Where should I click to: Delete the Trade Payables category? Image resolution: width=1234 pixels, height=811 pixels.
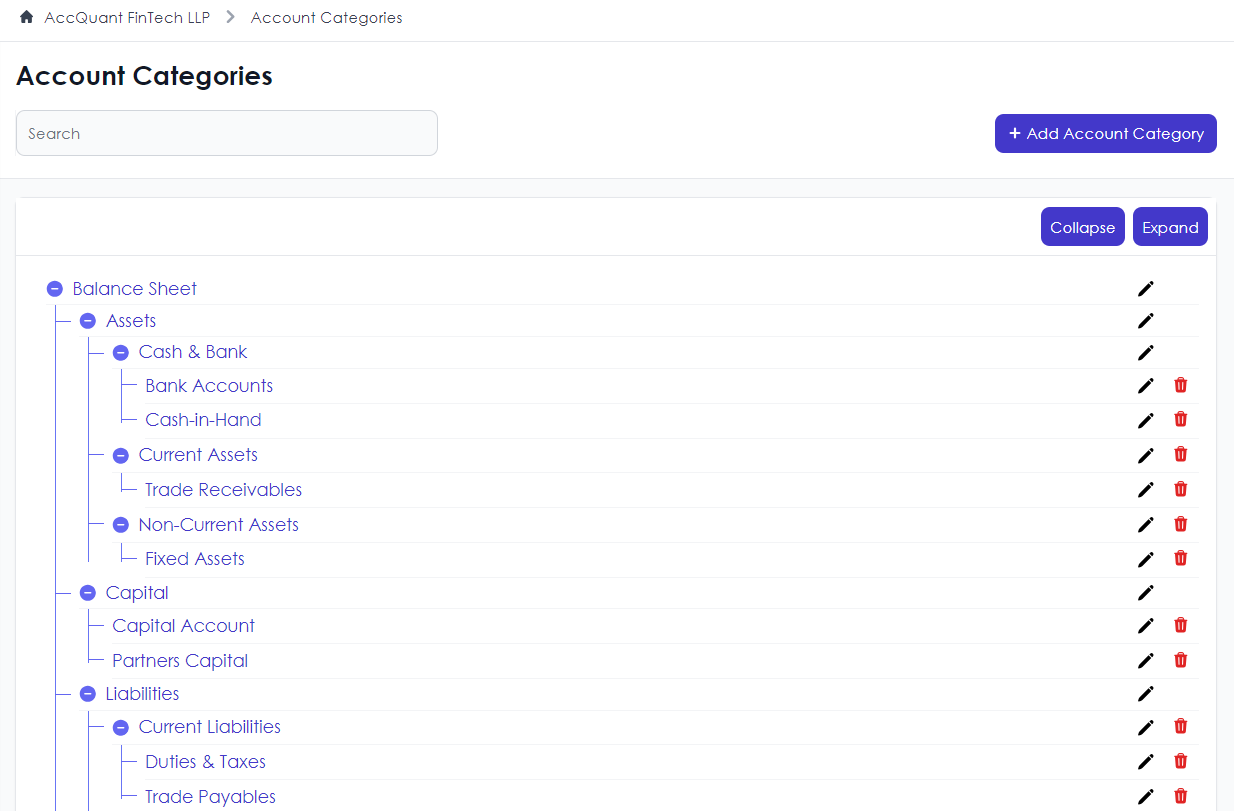1181,796
